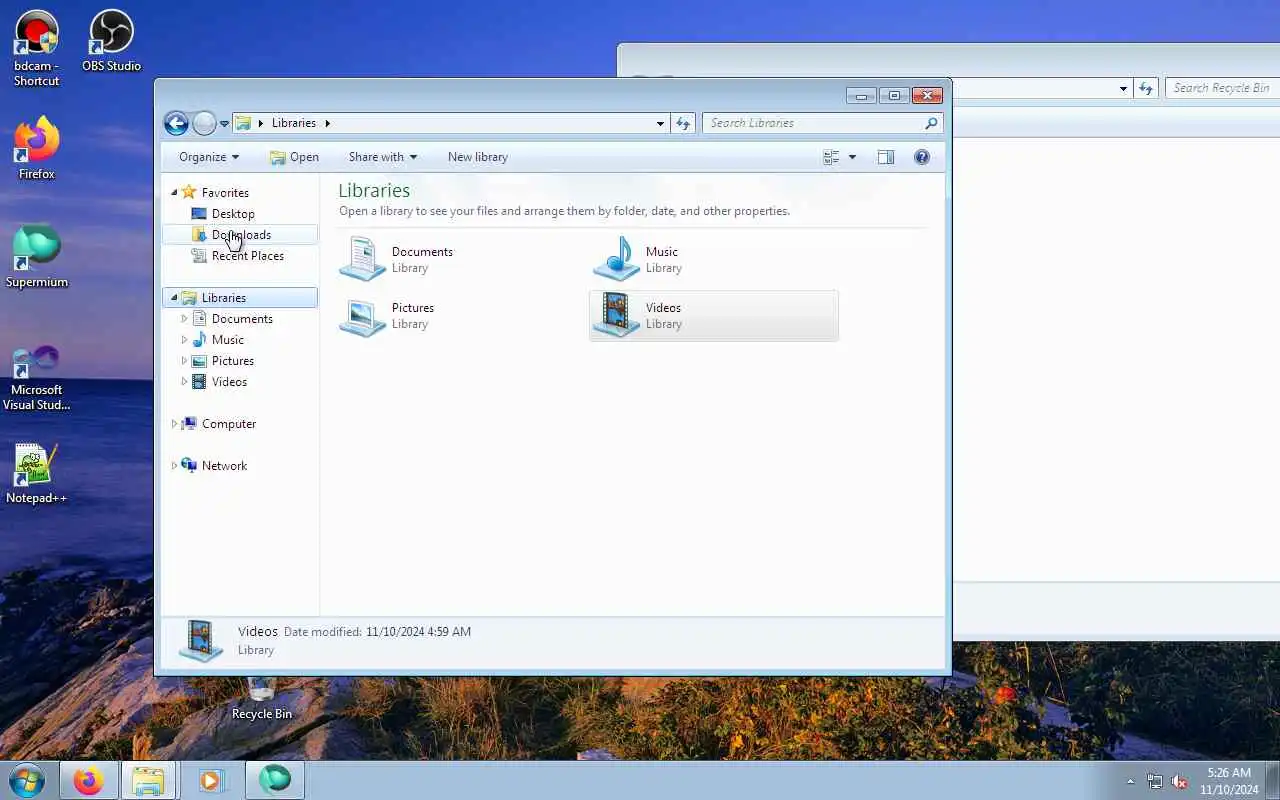Expand the Network tree node

174,466
